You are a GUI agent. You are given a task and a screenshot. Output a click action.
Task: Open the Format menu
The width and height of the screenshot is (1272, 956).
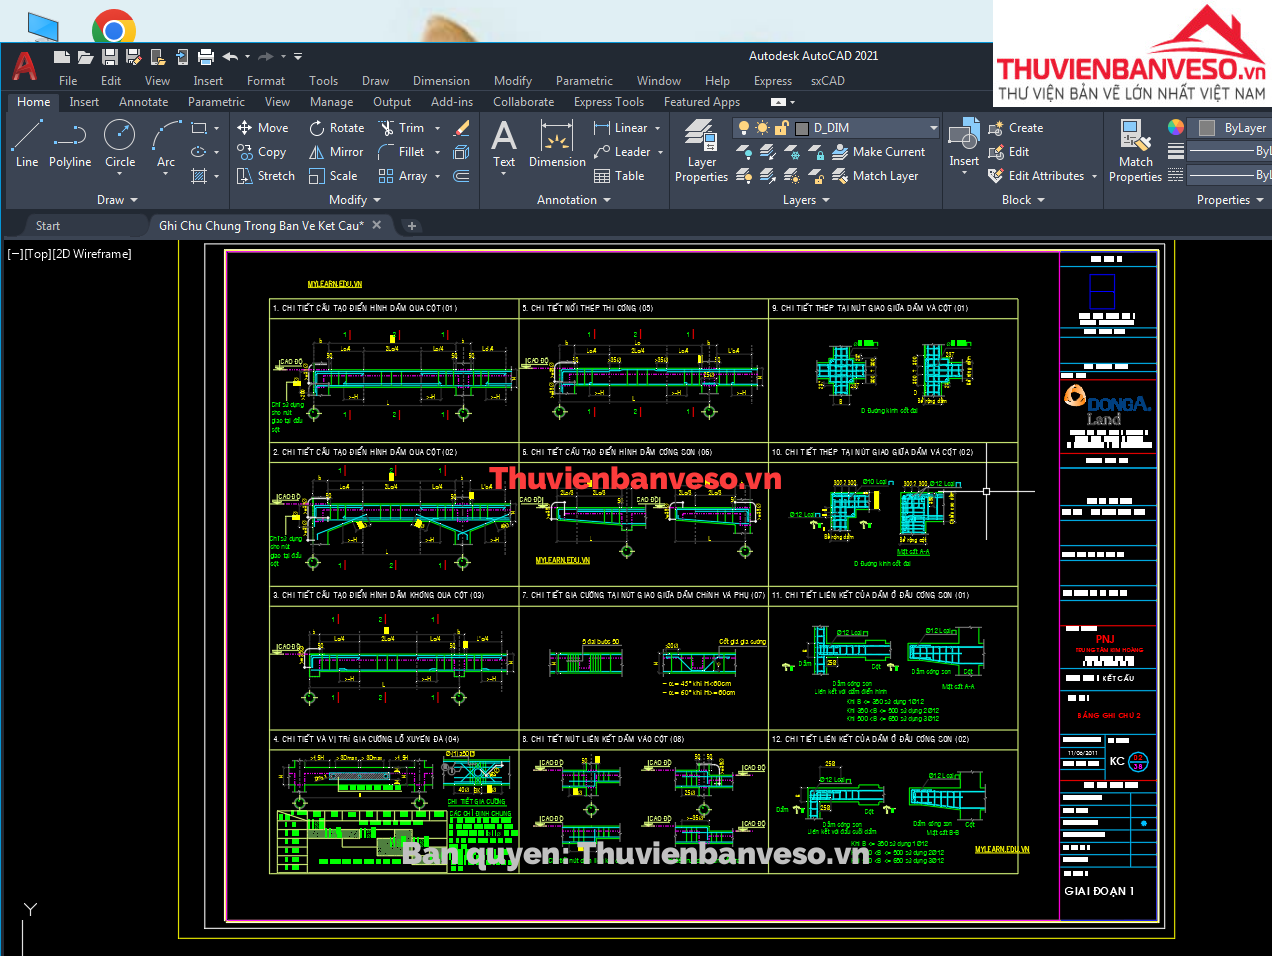266,81
